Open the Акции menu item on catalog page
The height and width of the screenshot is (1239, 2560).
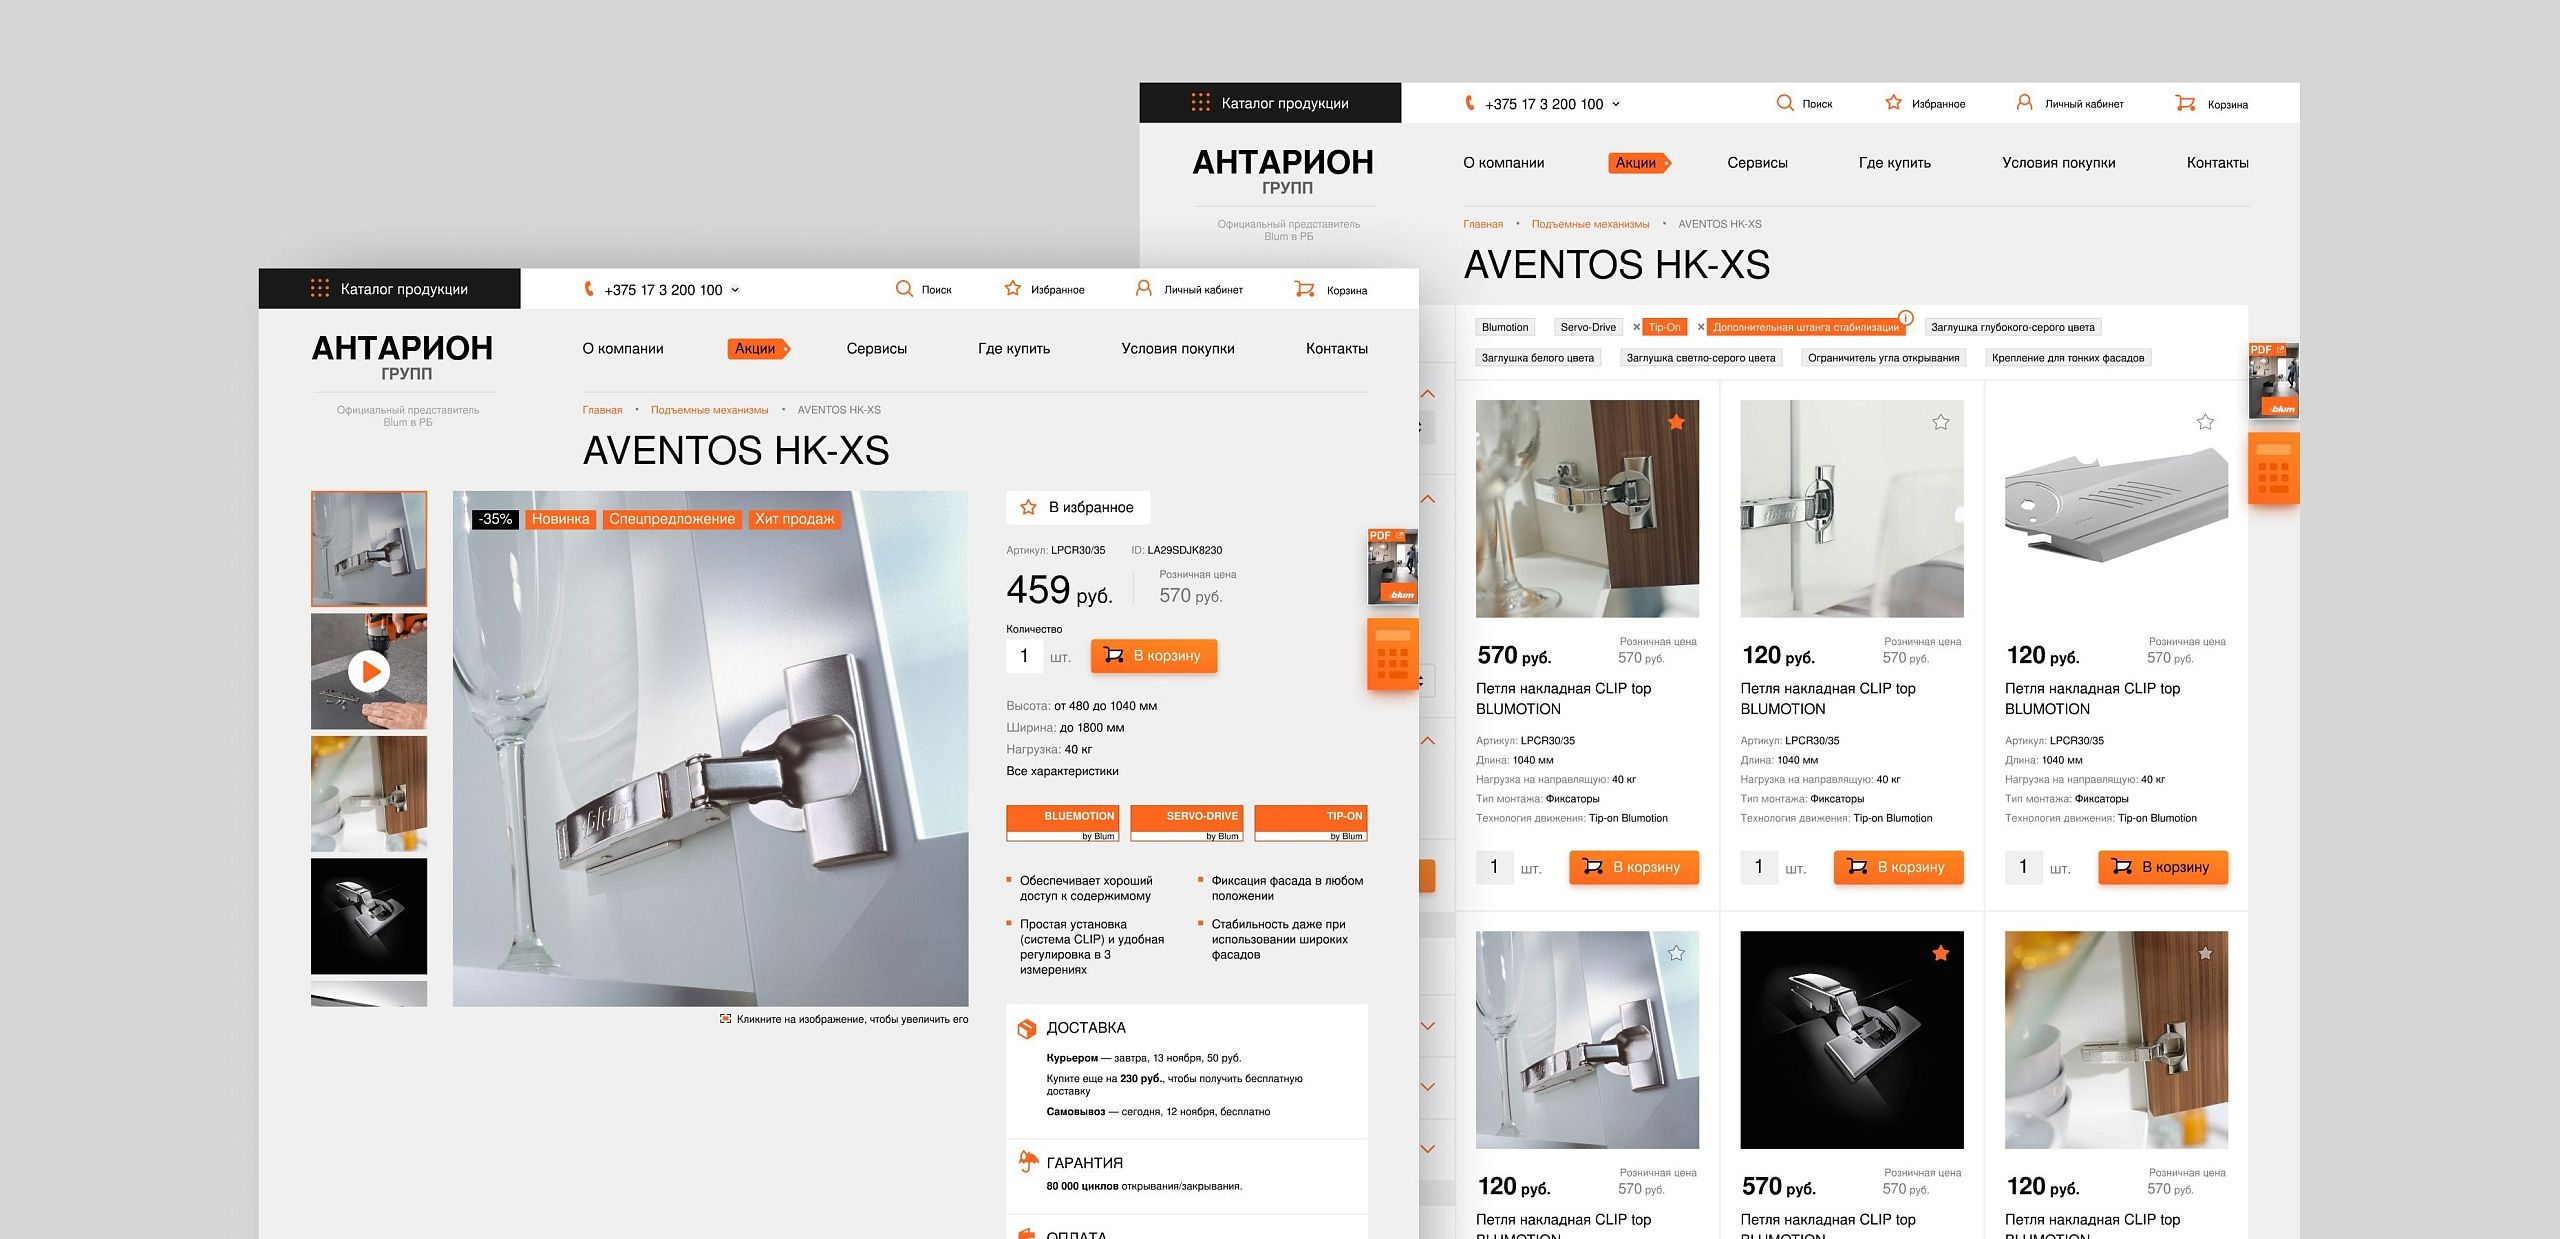pyautogui.click(x=1636, y=163)
